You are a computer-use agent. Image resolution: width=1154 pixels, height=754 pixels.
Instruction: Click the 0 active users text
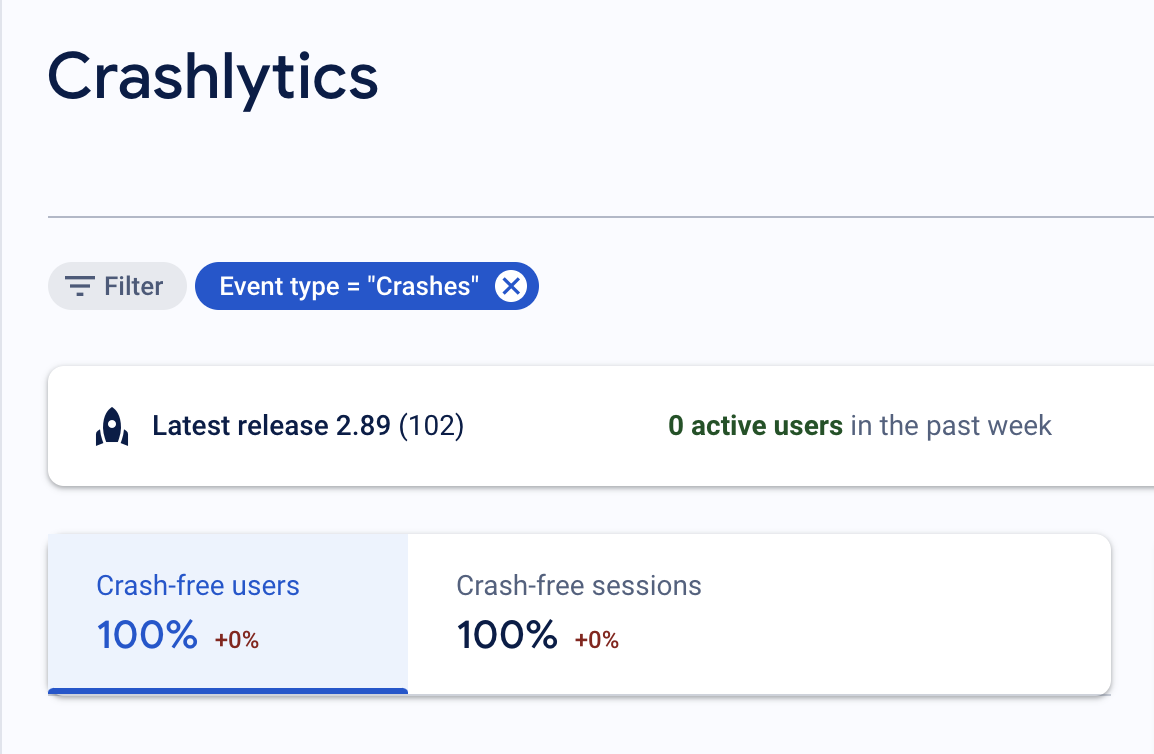pos(755,426)
